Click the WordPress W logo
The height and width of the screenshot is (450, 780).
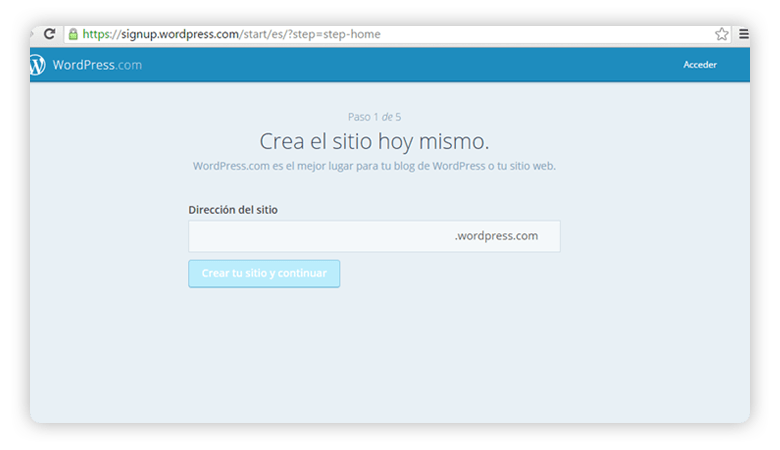(37, 65)
